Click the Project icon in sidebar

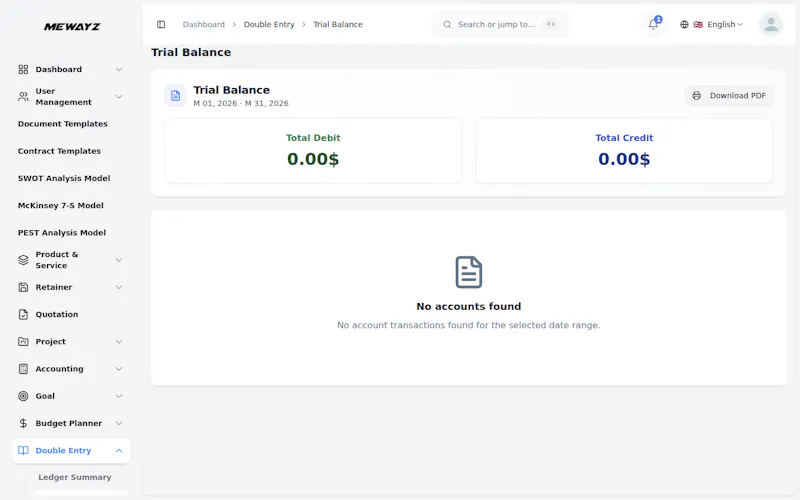pos(23,341)
